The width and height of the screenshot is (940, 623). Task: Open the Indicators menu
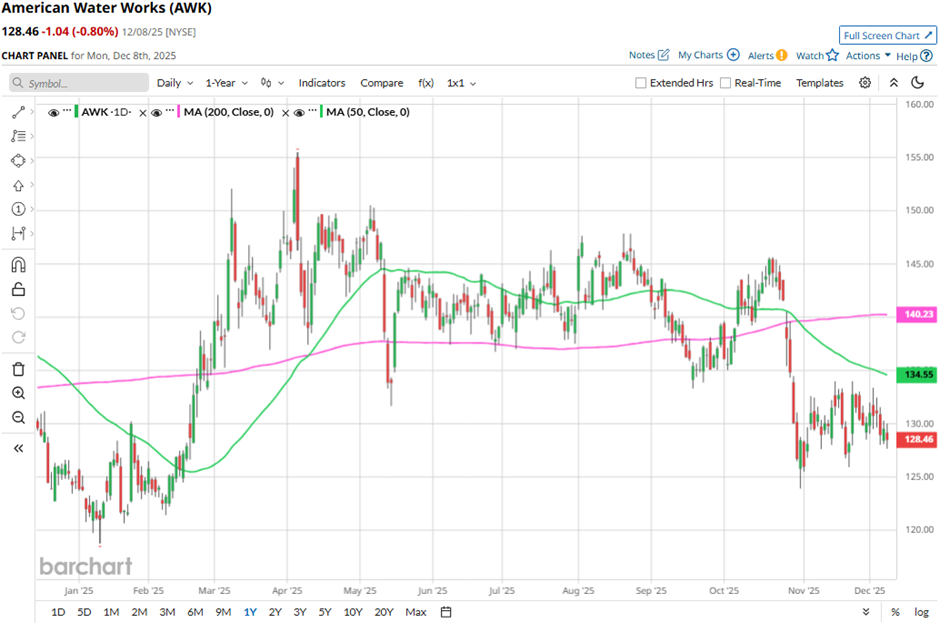pyautogui.click(x=322, y=83)
